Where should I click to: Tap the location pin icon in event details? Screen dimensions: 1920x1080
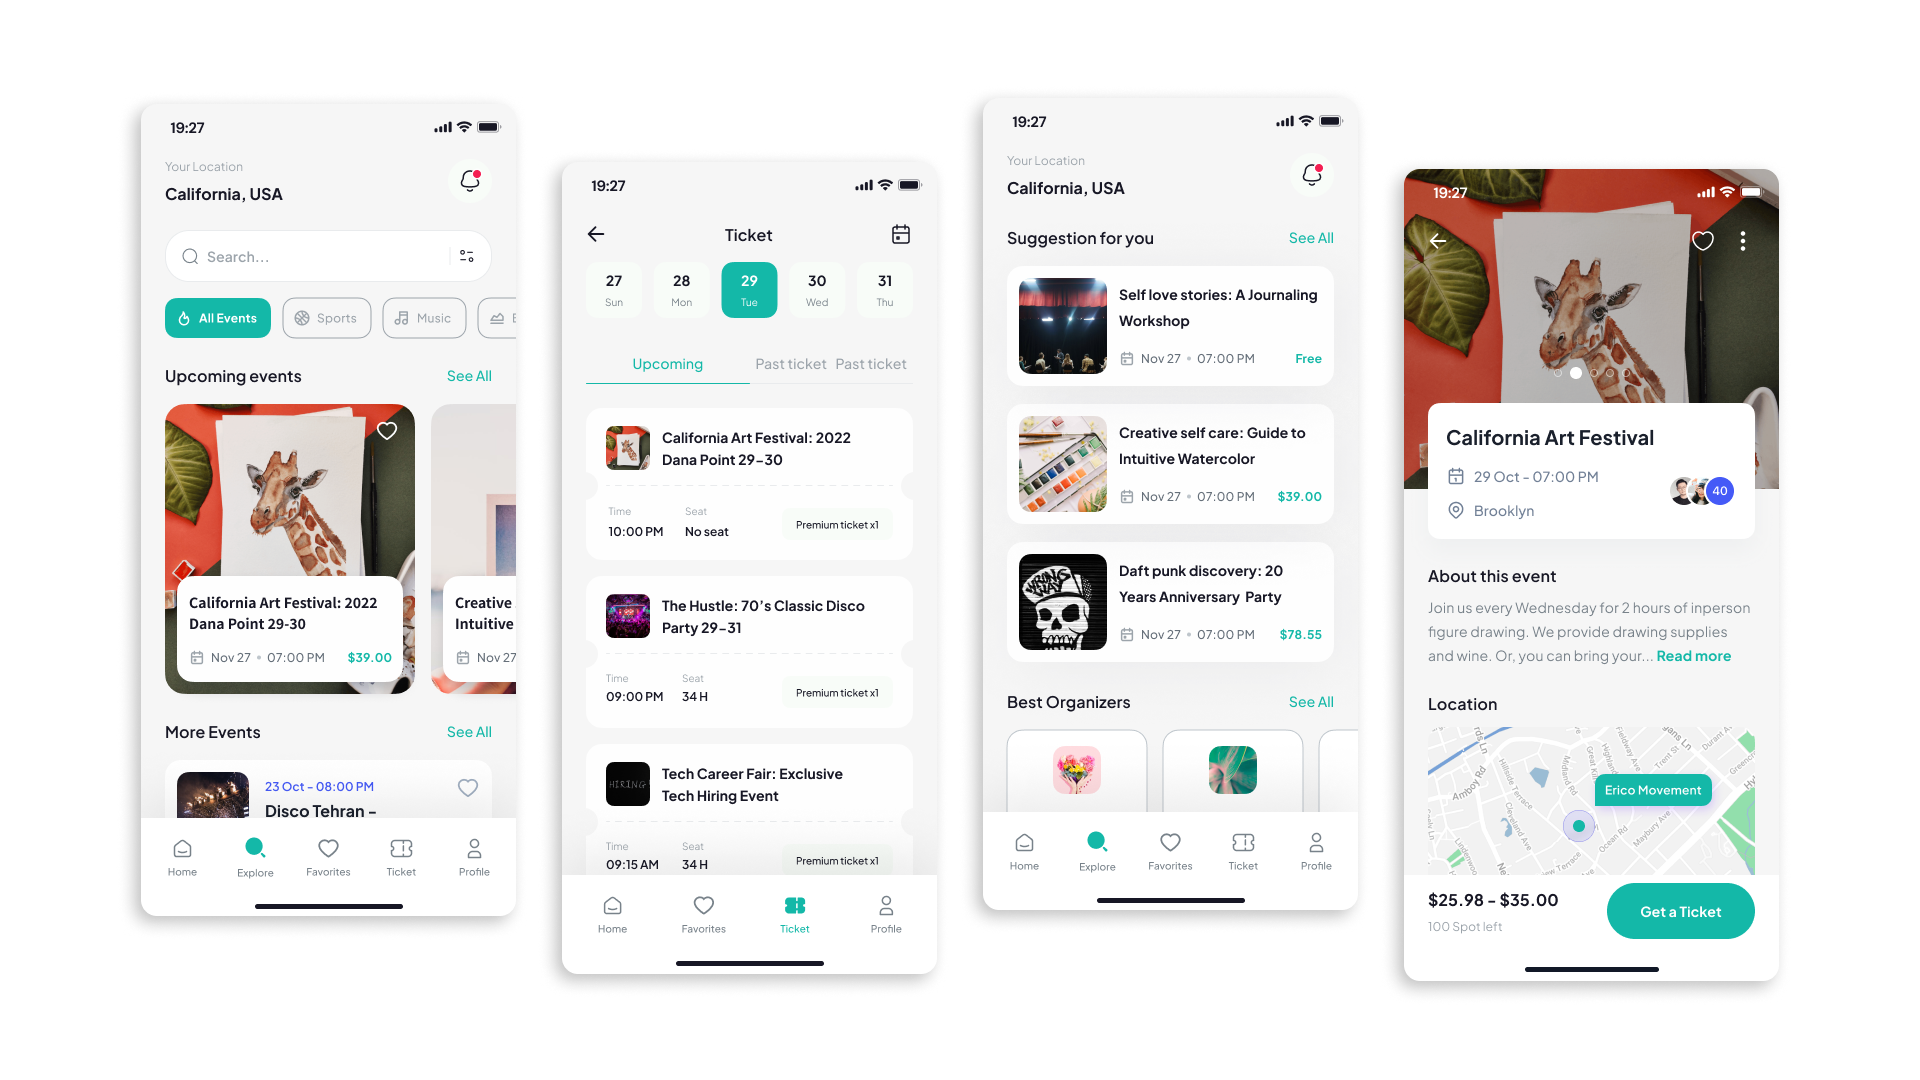pyautogui.click(x=1455, y=510)
